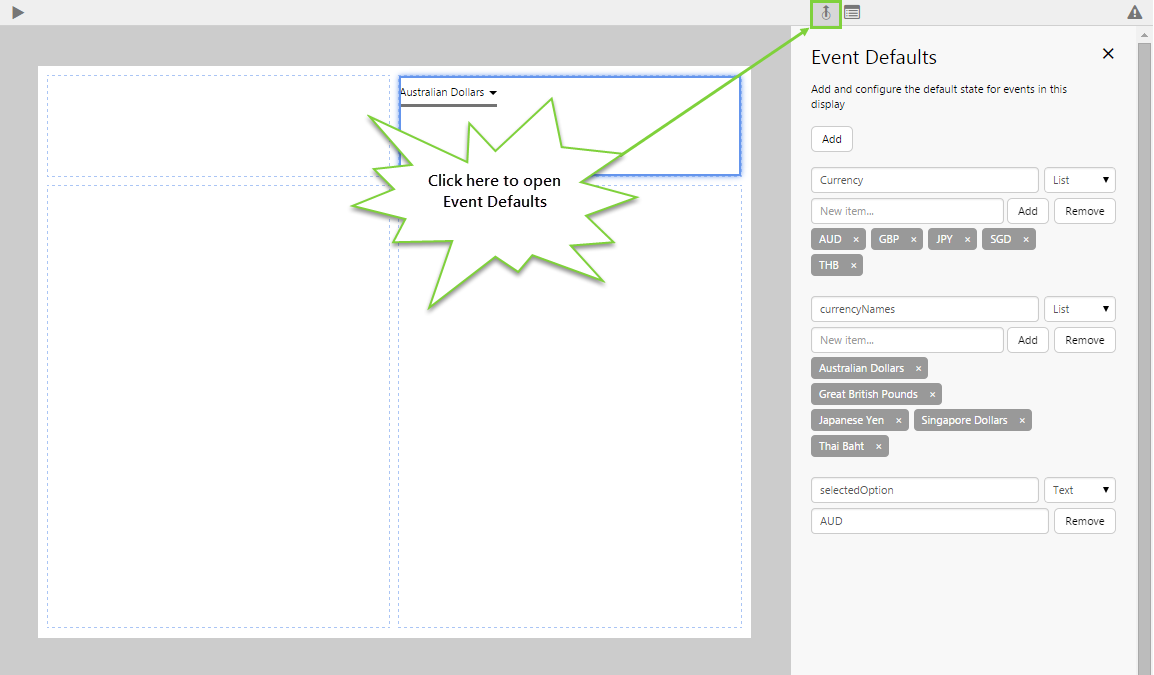Image resolution: width=1154 pixels, height=675 pixels.
Task: Remove the selectedOption event default
Action: coord(1084,521)
